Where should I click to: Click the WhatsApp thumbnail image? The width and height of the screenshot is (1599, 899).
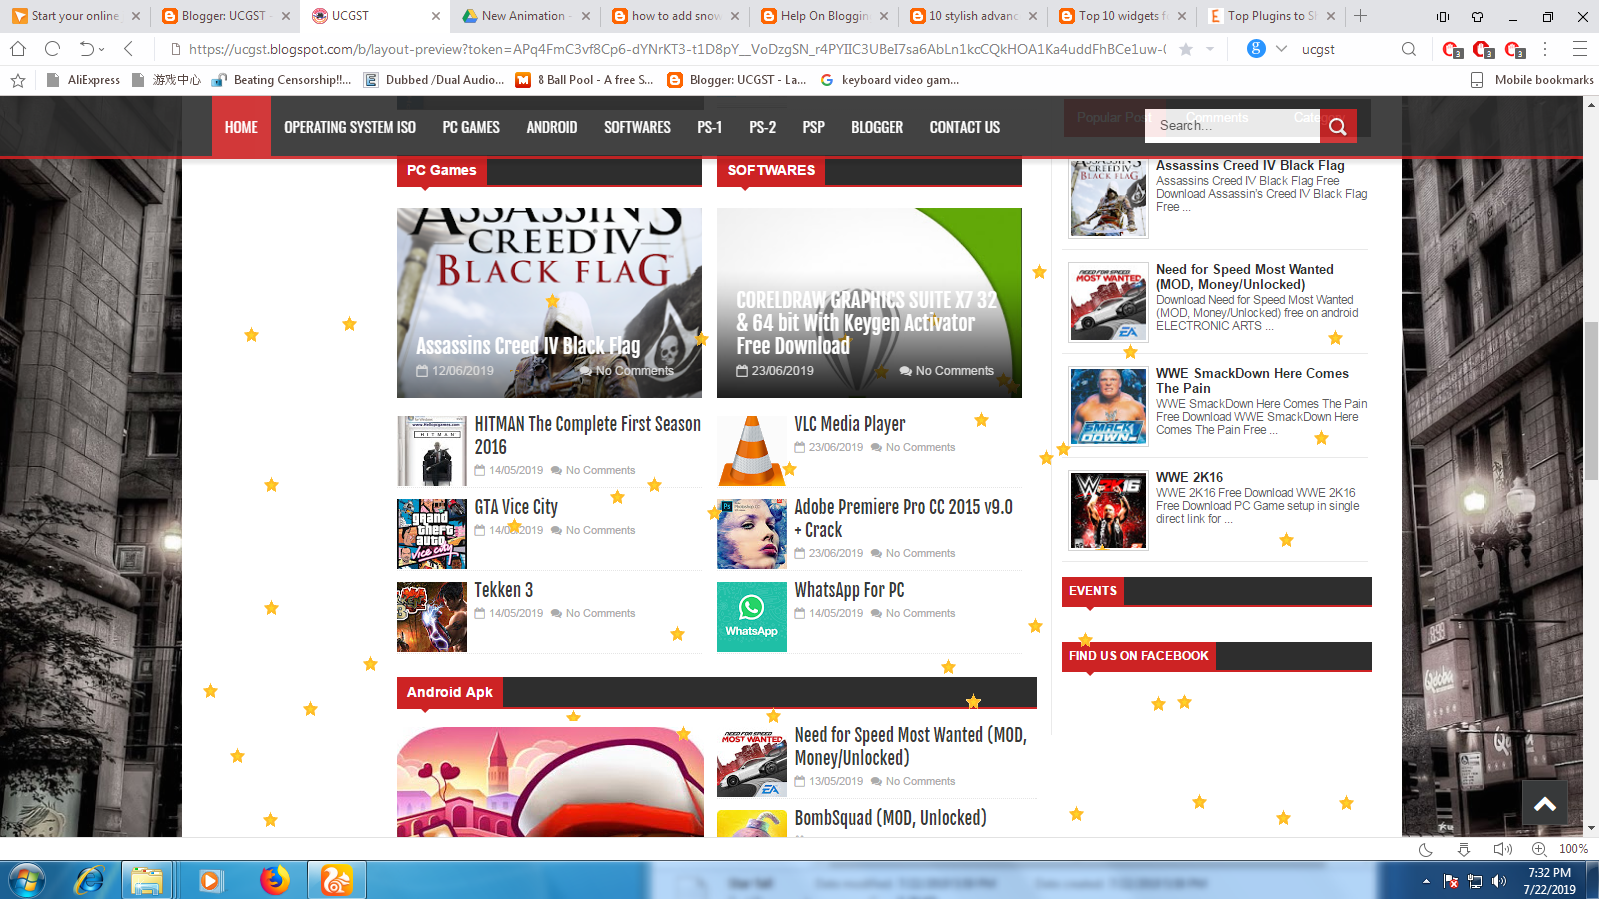click(x=752, y=617)
